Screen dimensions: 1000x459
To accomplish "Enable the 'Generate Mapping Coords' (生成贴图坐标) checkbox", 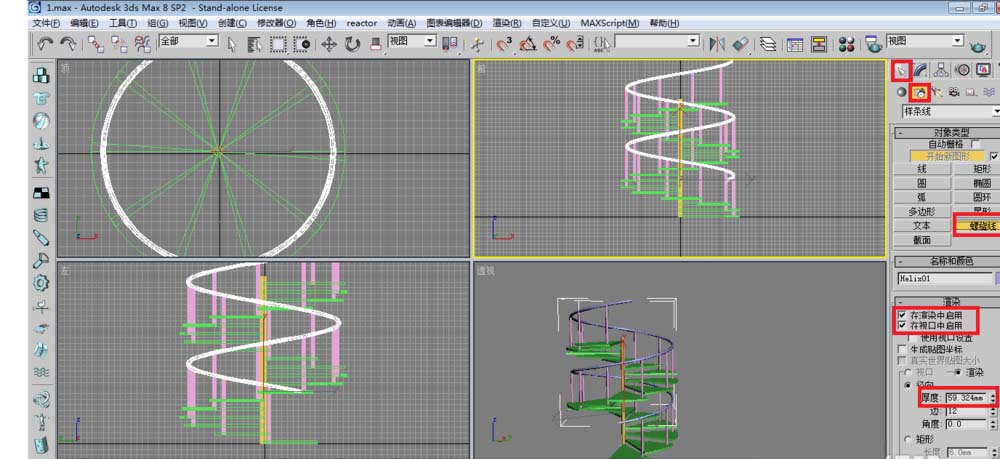I will pyautogui.click(x=902, y=349).
